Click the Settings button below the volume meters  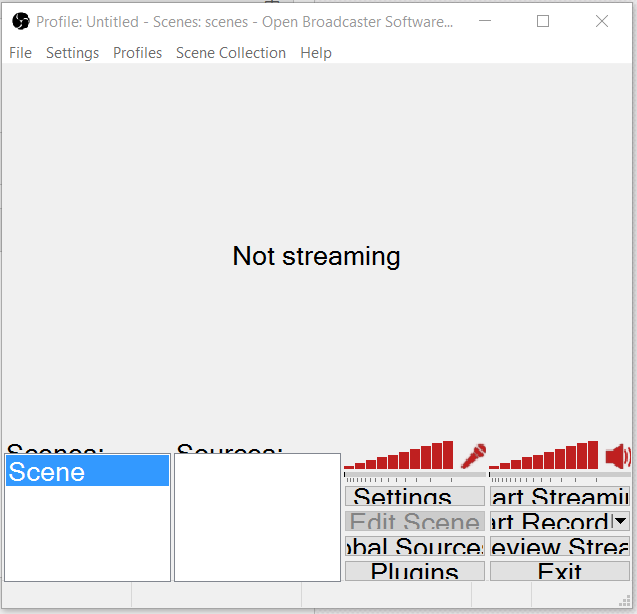[x=415, y=496]
